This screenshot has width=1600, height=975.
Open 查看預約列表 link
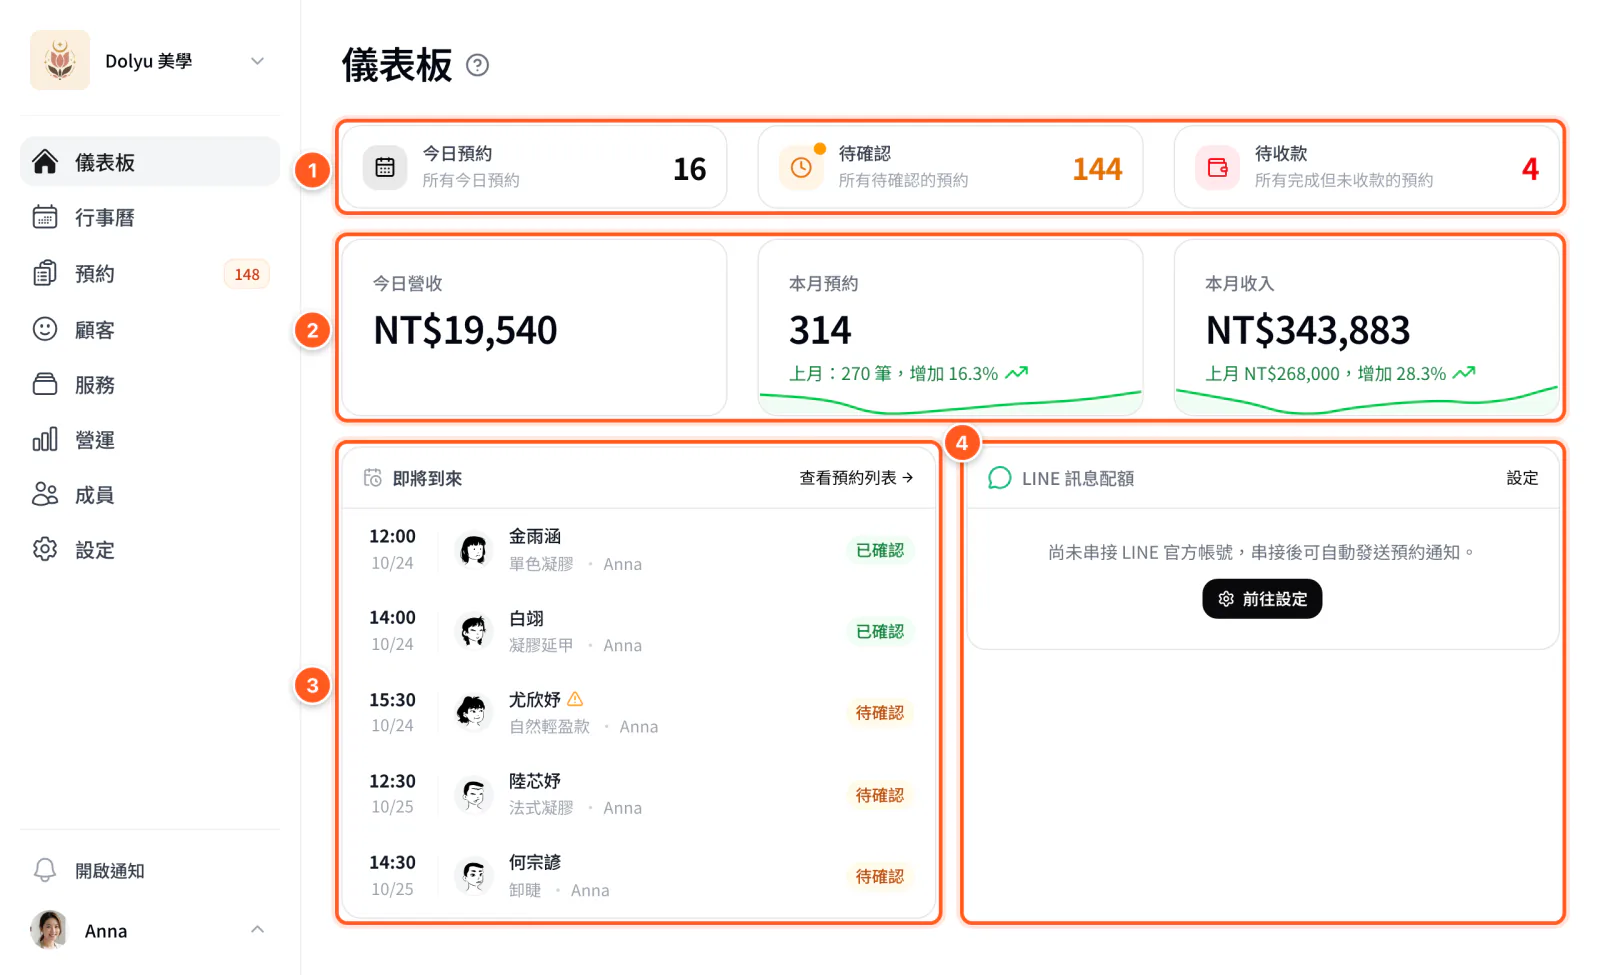point(856,478)
